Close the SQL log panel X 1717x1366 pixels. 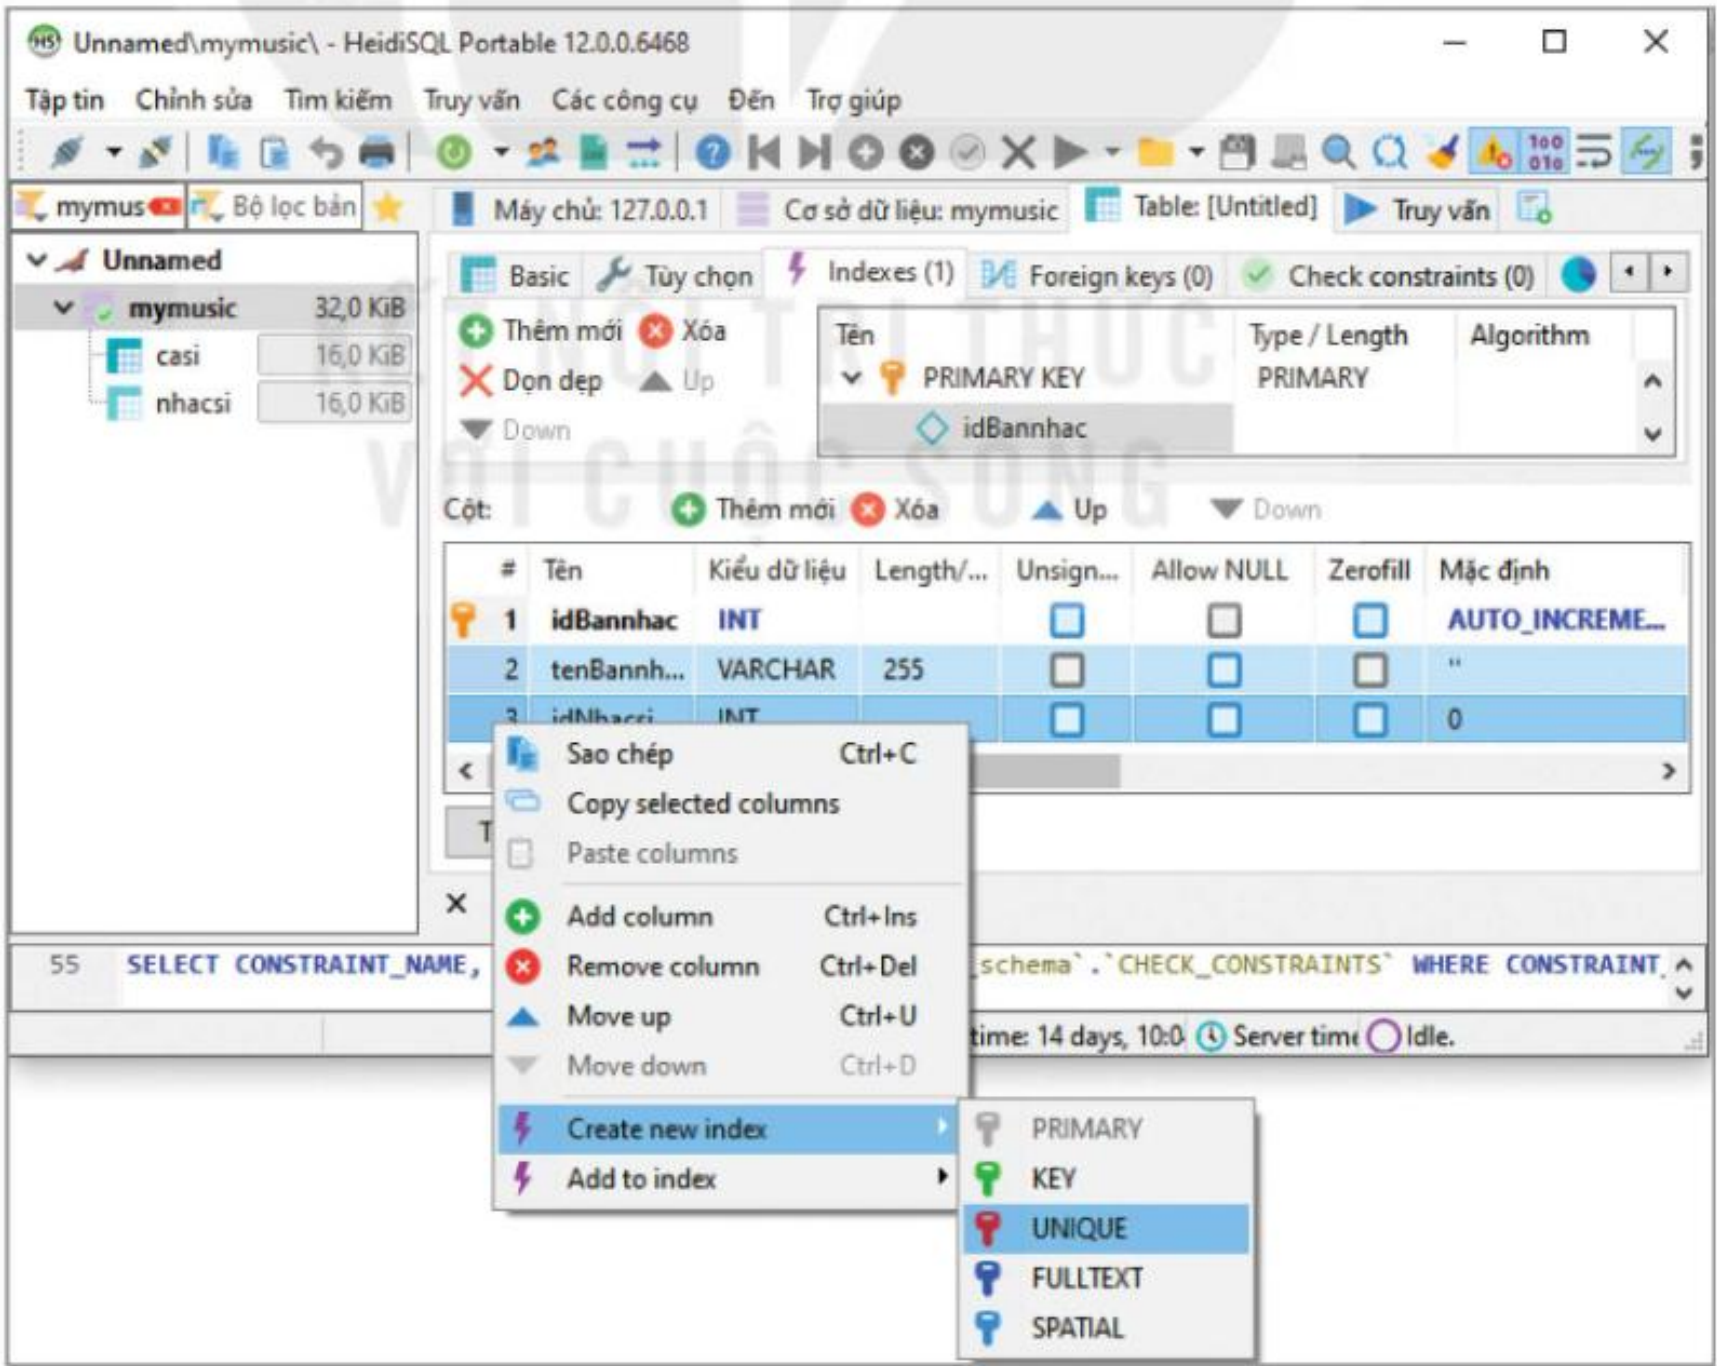coord(456,904)
